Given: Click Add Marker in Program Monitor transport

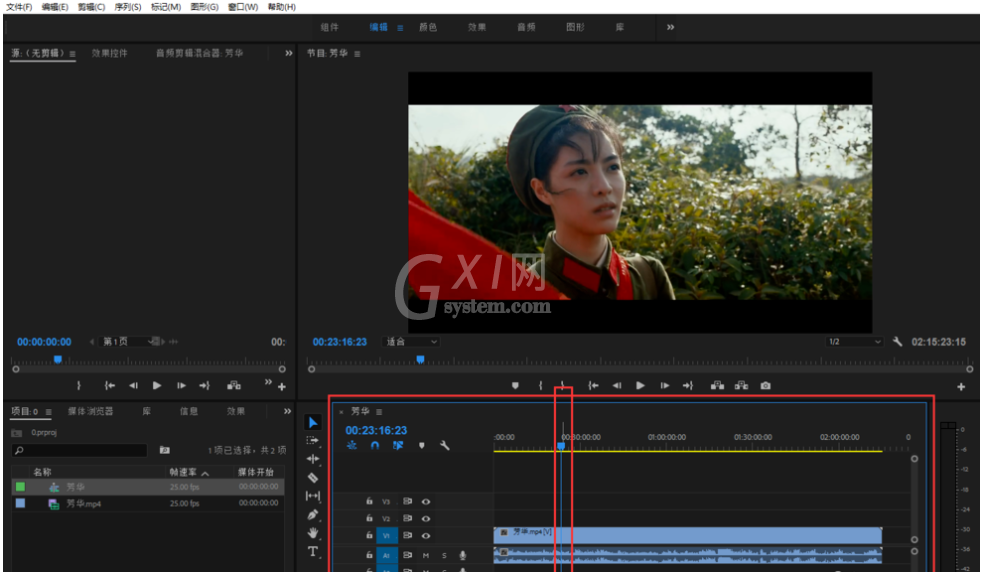Looking at the screenshot, I should [x=515, y=386].
